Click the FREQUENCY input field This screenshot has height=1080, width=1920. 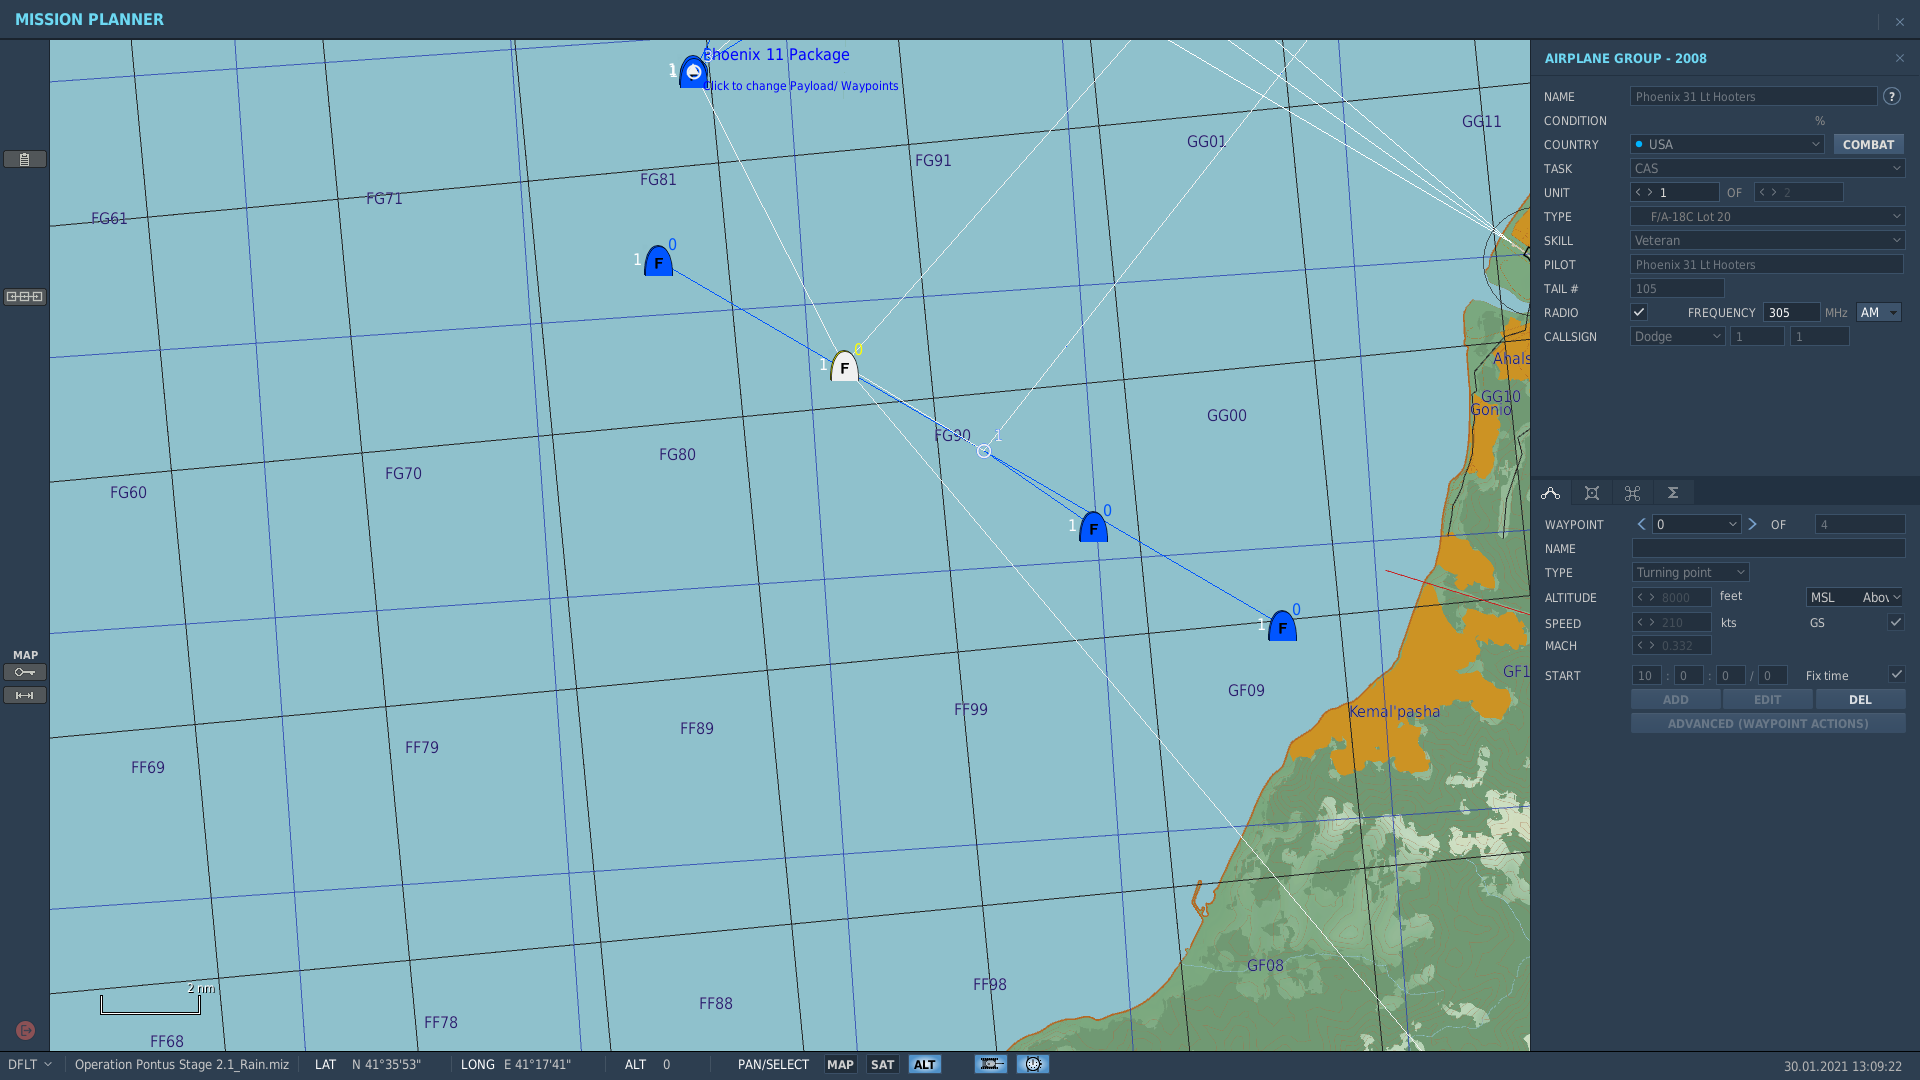(1791, 312)
